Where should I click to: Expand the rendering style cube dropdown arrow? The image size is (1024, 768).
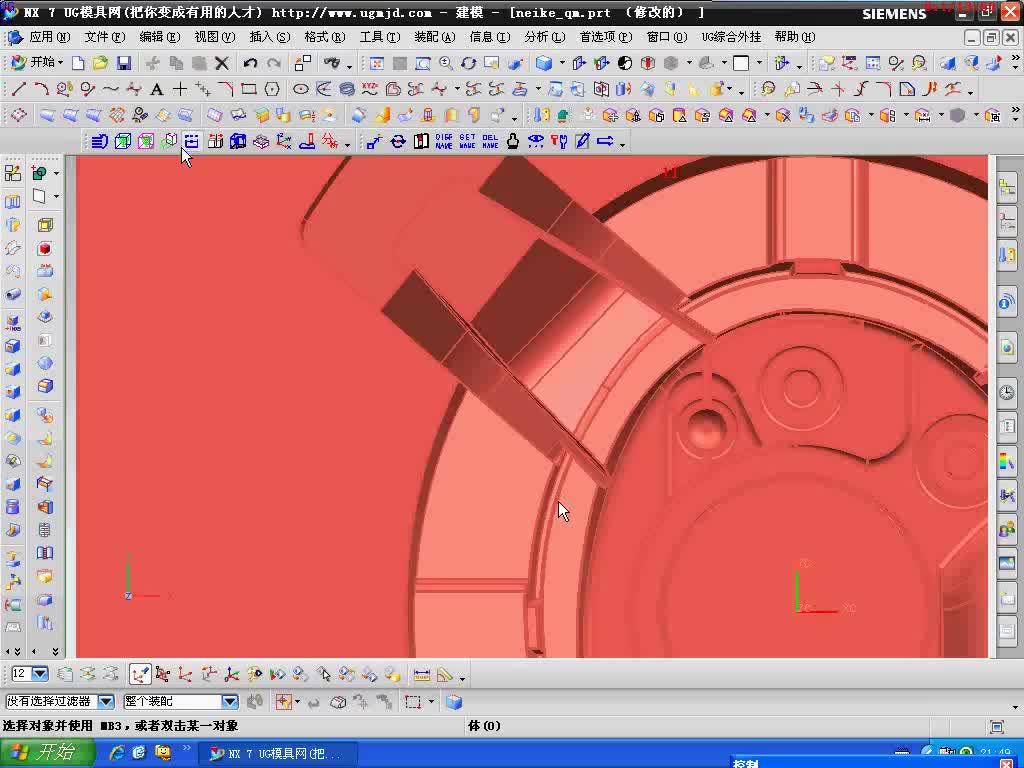pyautogui.click(x=562, y=63)
